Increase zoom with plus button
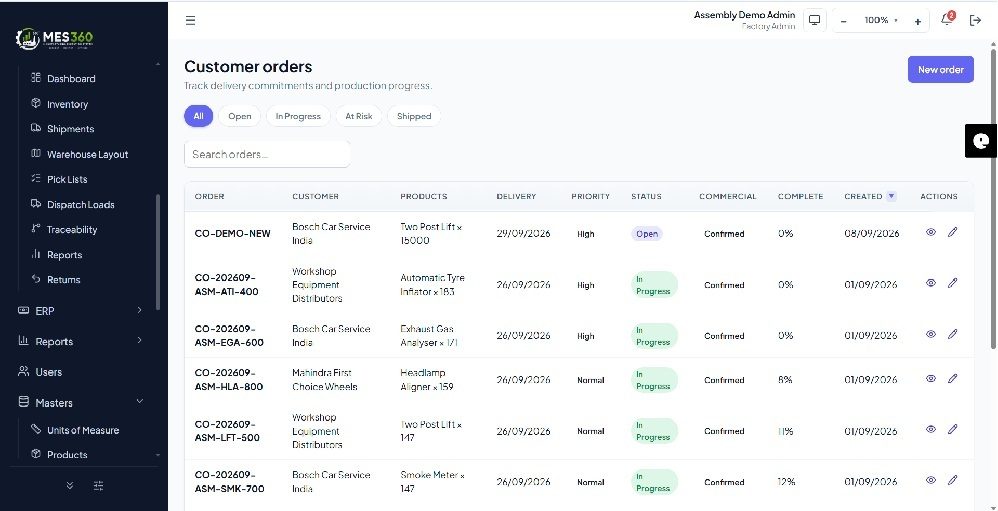Viewport: 998px width, 511px height. coord(918,21)
